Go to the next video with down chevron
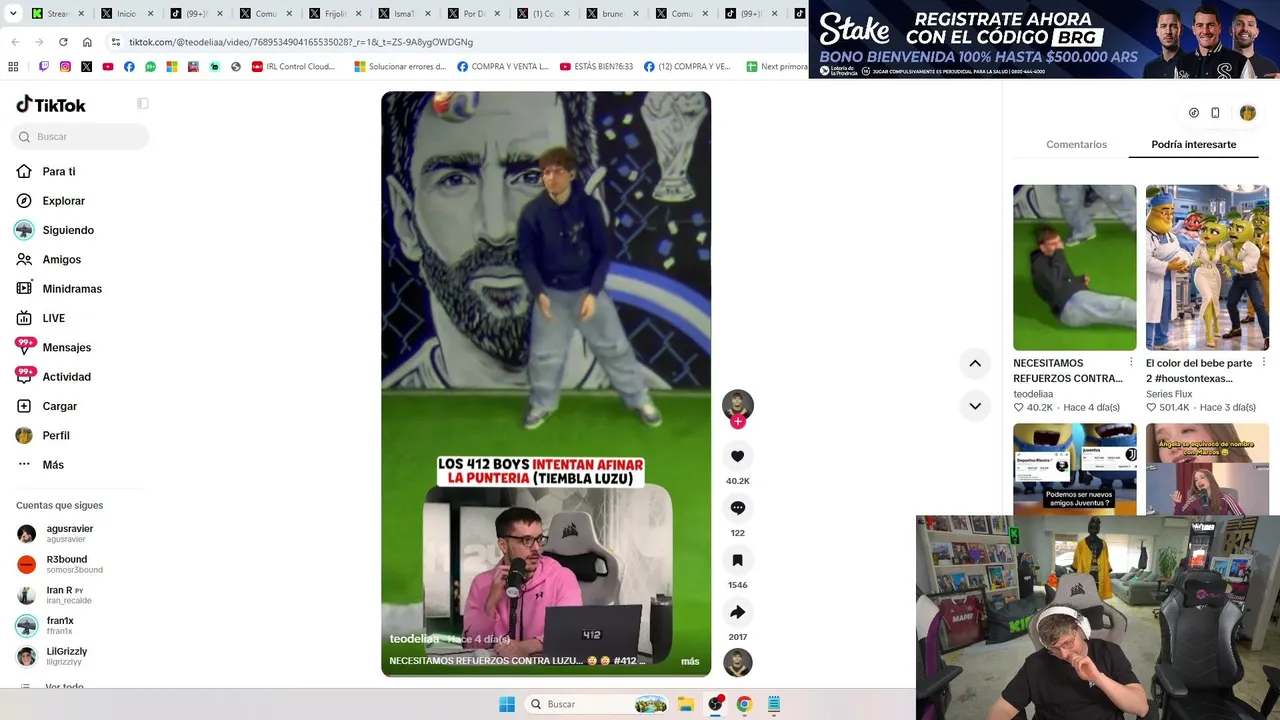Viewport: 1280px width, 720px height. click(975, 406)
